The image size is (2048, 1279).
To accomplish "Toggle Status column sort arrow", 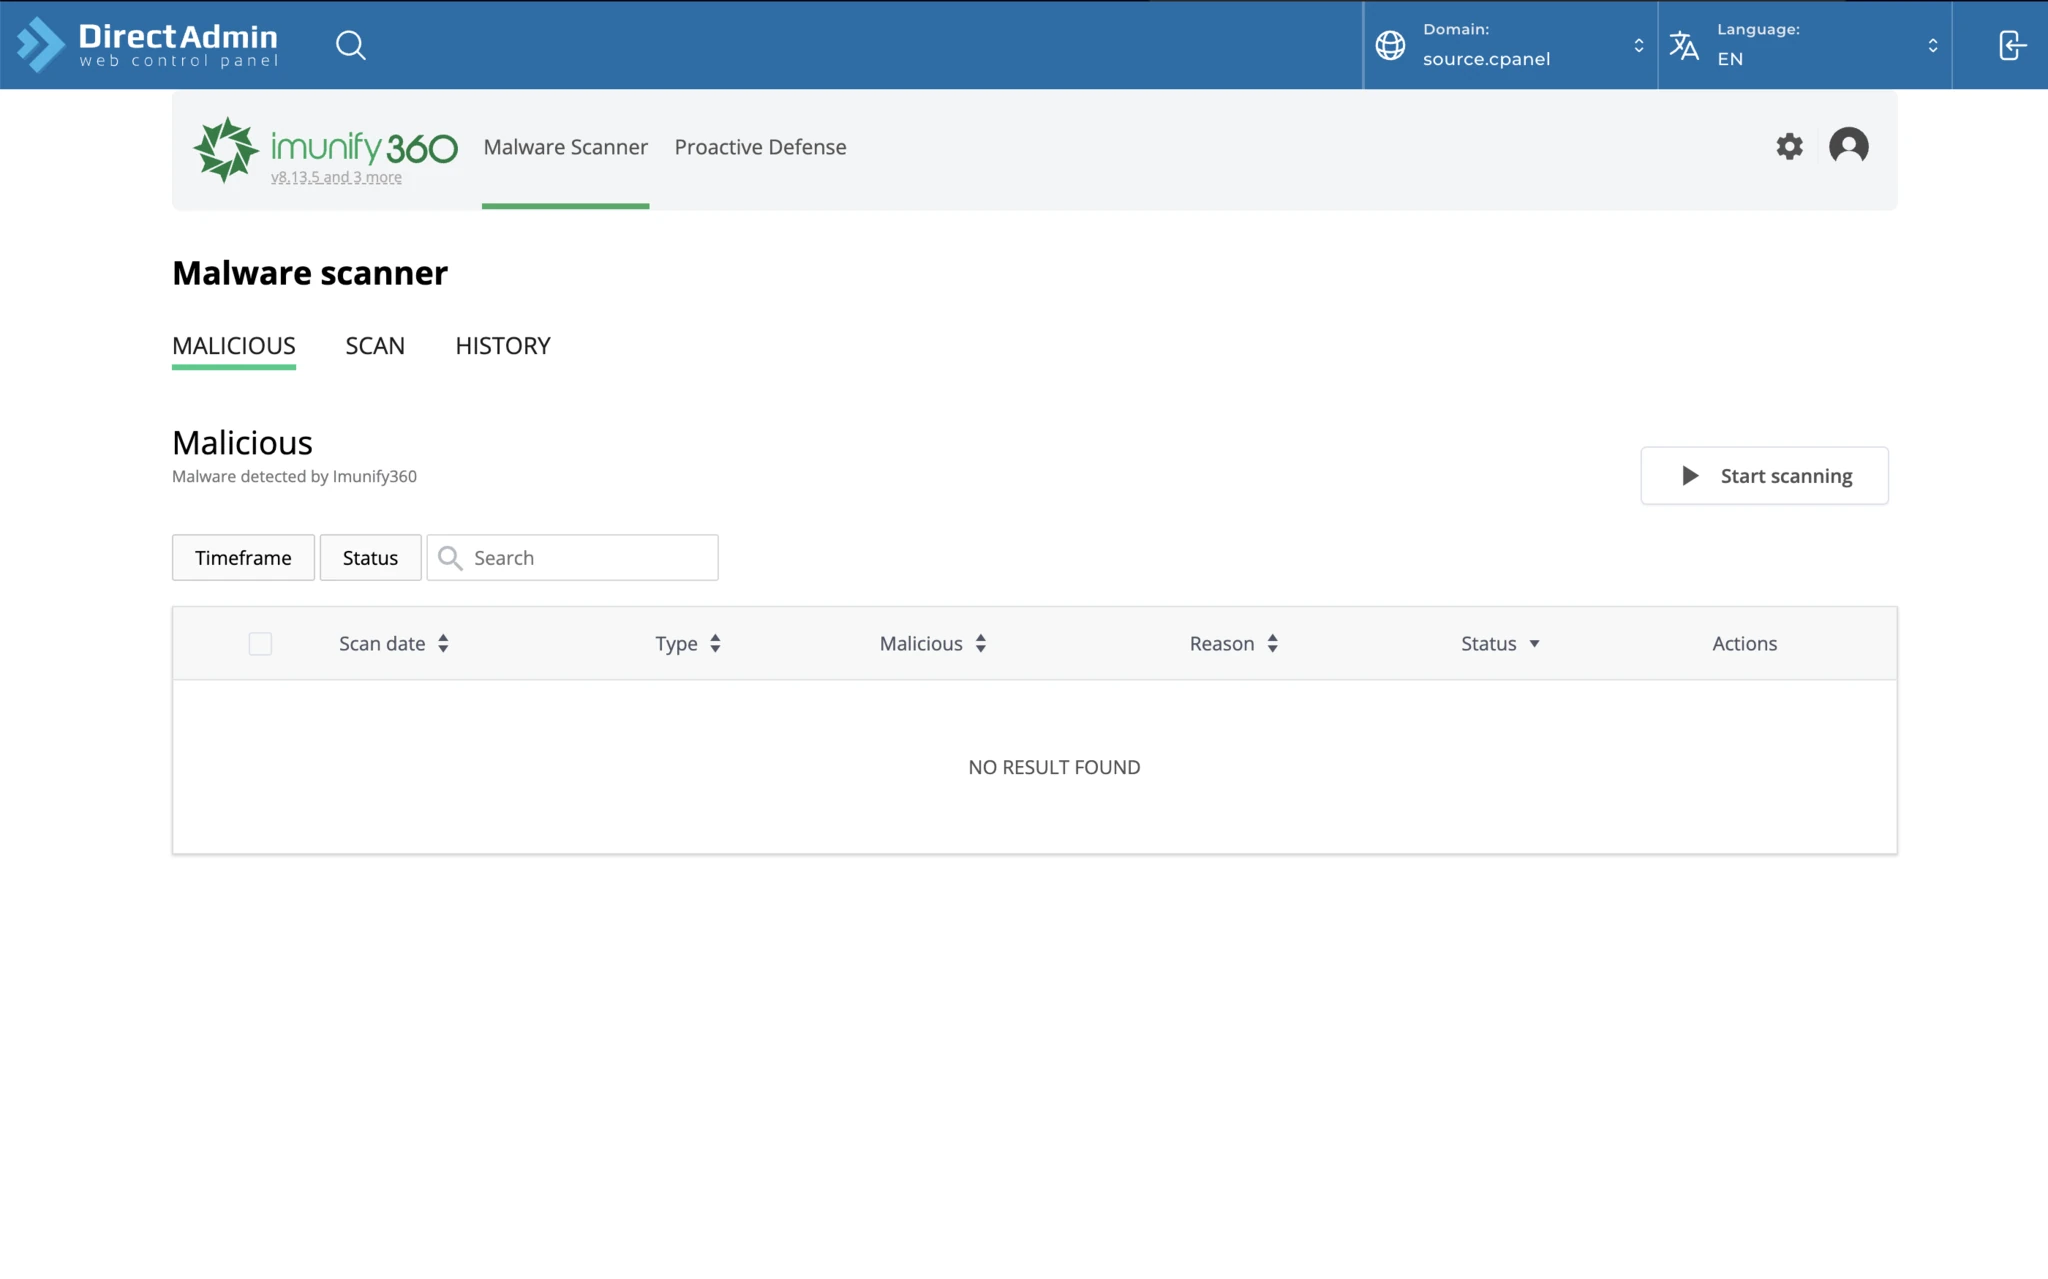I will click(x=1534, y=644).
